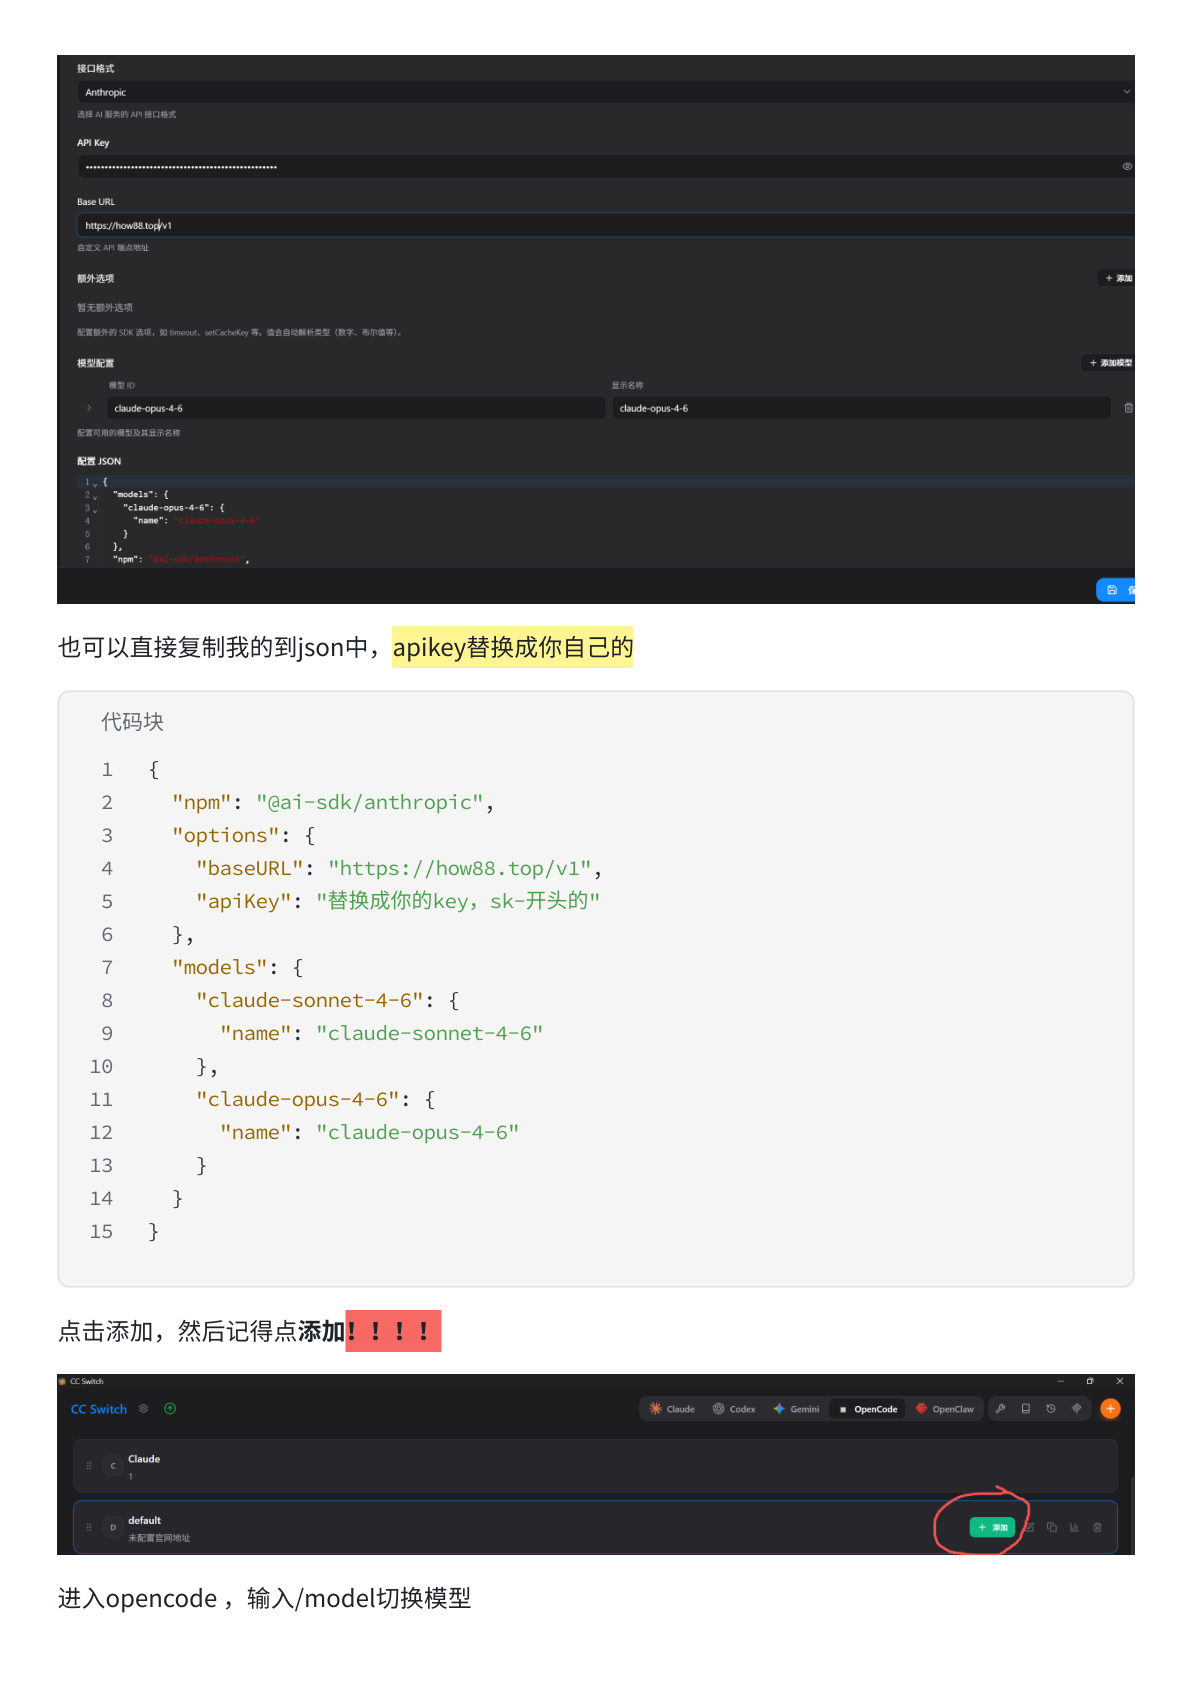Click the history clock icon in the CC Switch toolbar

tap(1051, 1408)
